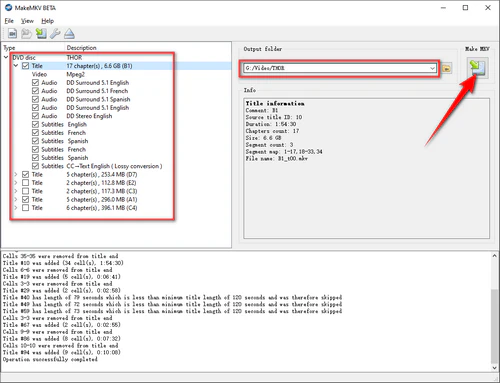Check the 6 chapter(s) 396.1 MB title
Image resolution: width=500 pixels, height=383 pixels.
click(x=26, y=208)
